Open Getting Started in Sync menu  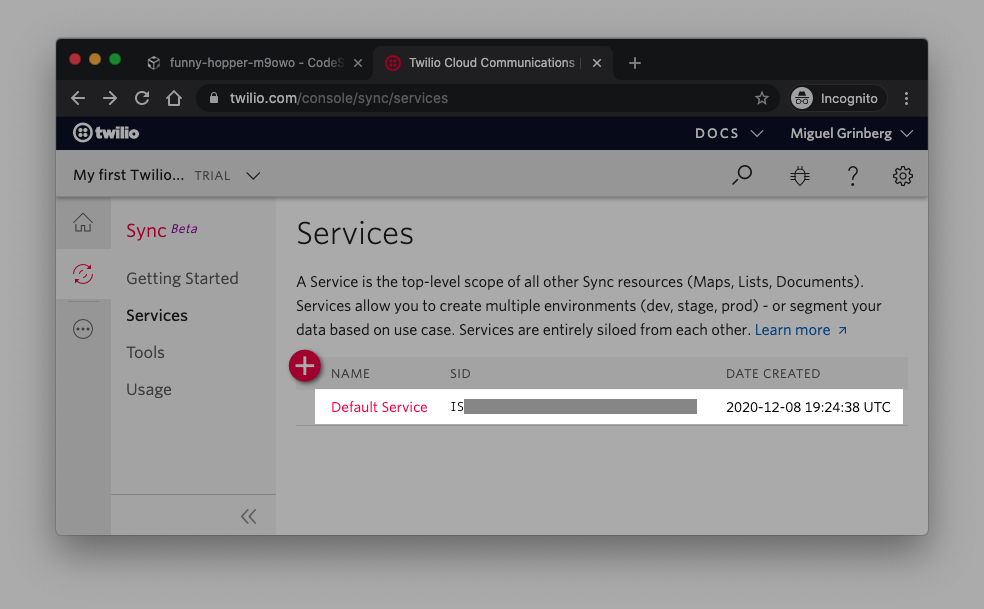(182, 278)
